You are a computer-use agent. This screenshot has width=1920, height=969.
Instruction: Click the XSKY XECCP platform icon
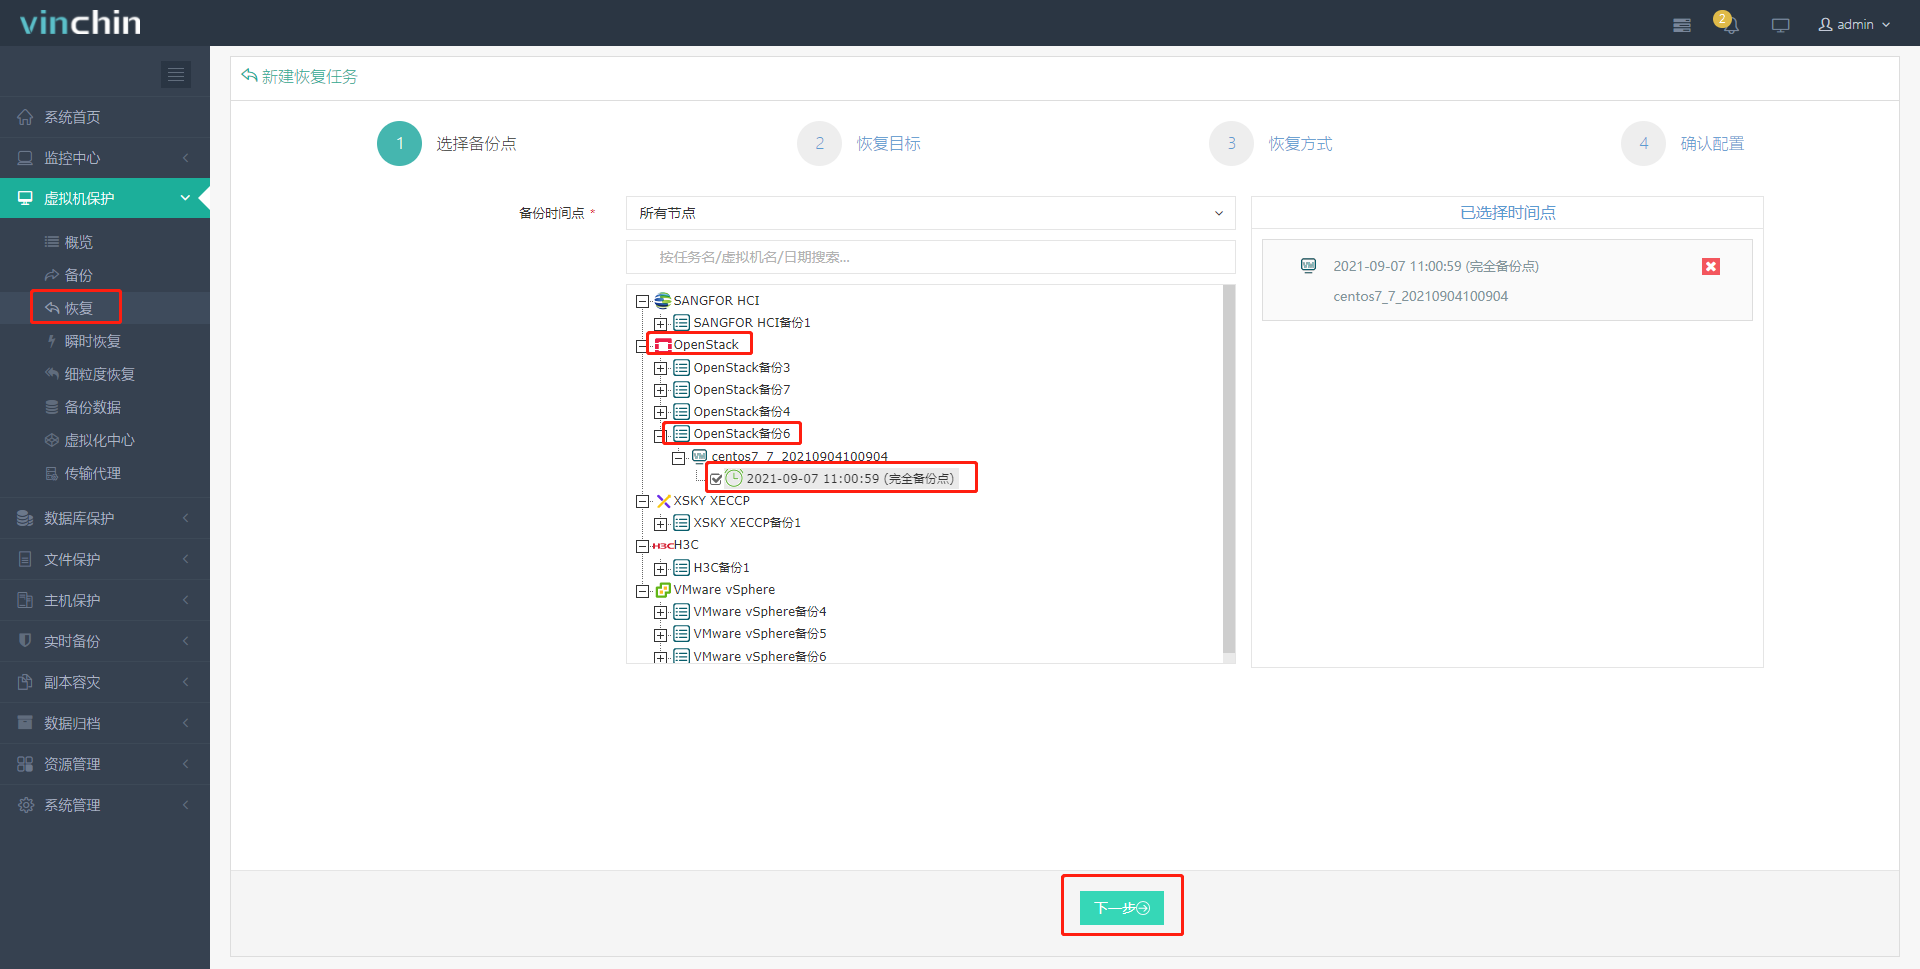click(x=663, y=500)
